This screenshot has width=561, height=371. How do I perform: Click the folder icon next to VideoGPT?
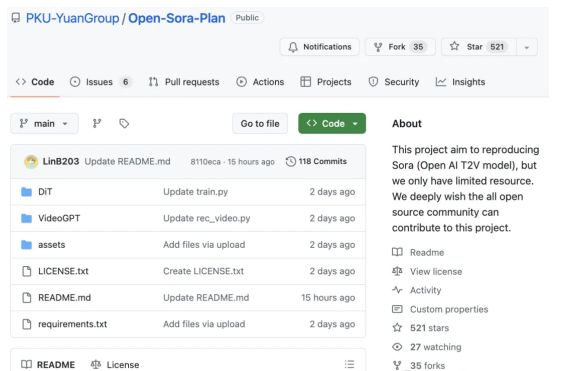[26, 218]
